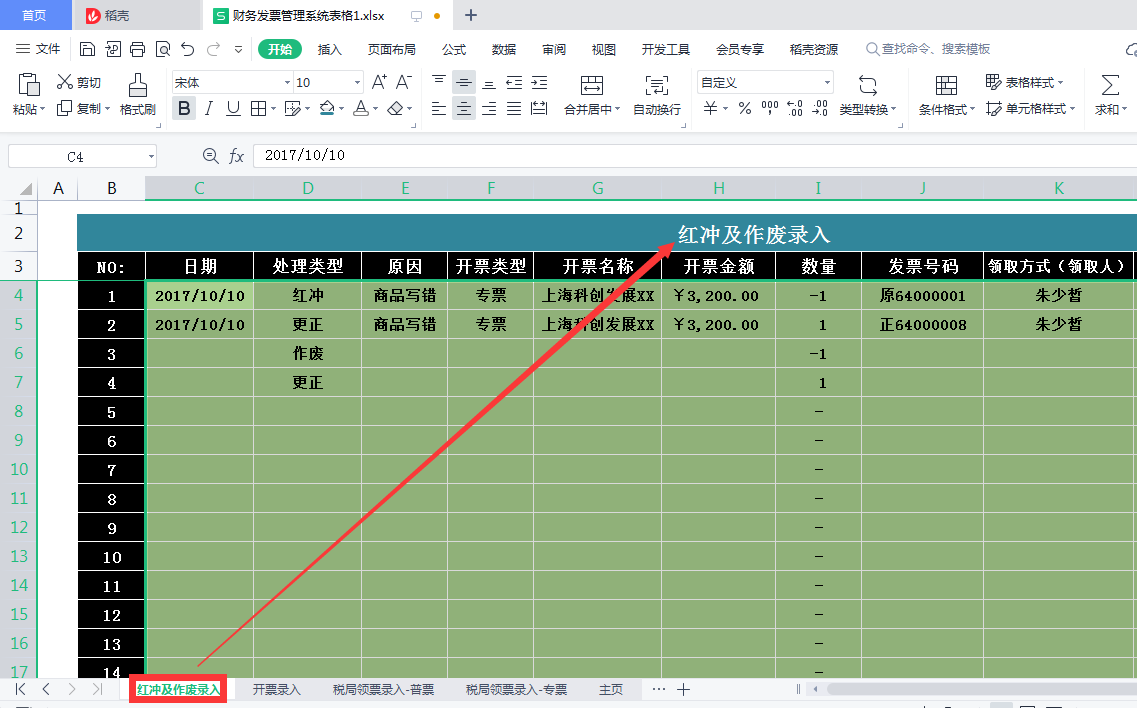The height and width of the screenshot is (708, 1137).
Task: Toggle Top align
Action: click(439, 82)
